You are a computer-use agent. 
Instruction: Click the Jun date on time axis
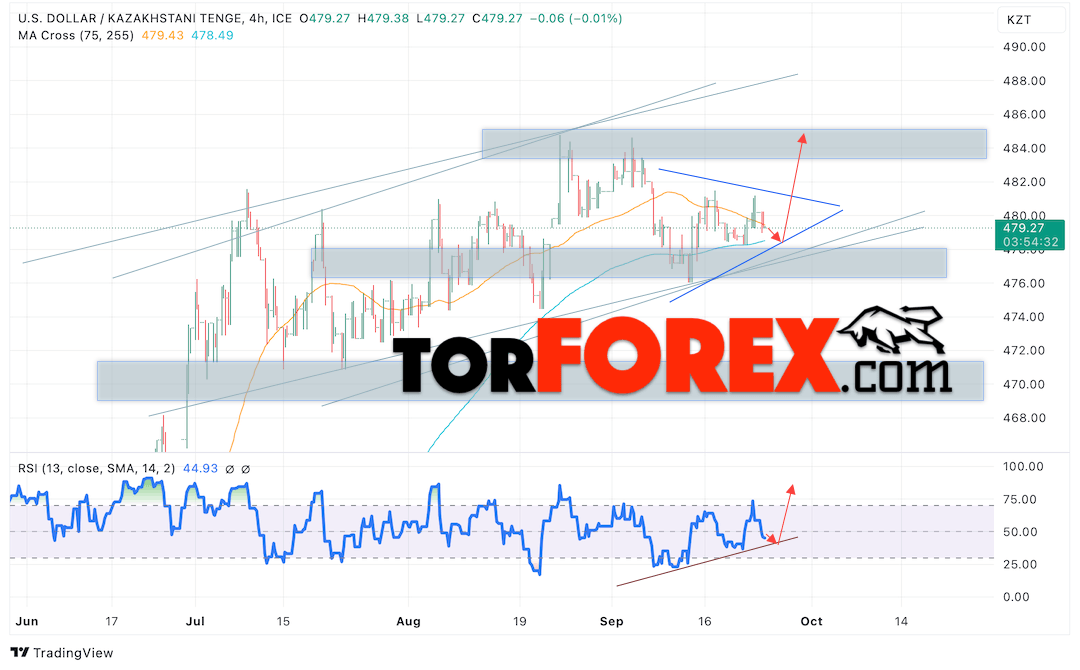(27, 621)
